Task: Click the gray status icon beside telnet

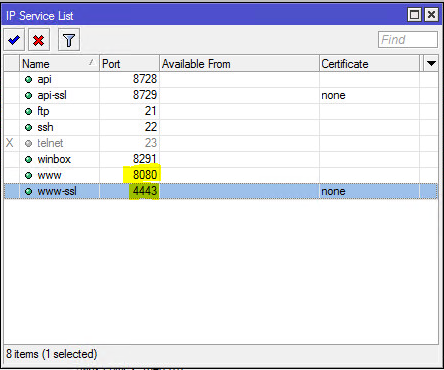Action: pyautogui.click(x=29, y=144)
